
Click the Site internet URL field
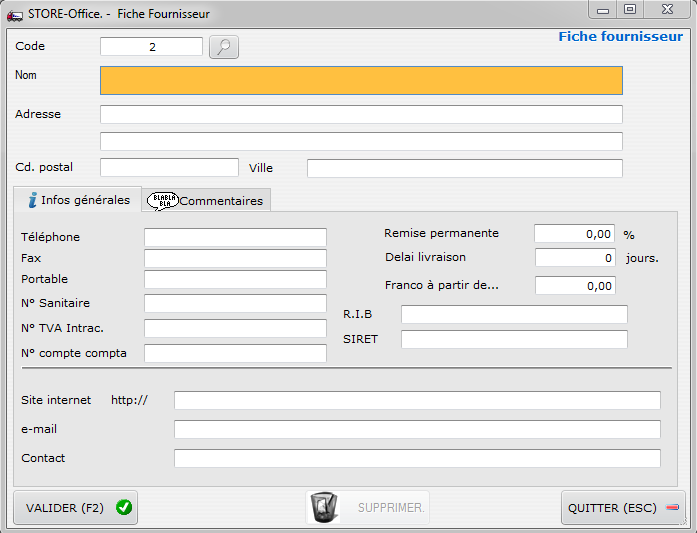tap(417, 400)
